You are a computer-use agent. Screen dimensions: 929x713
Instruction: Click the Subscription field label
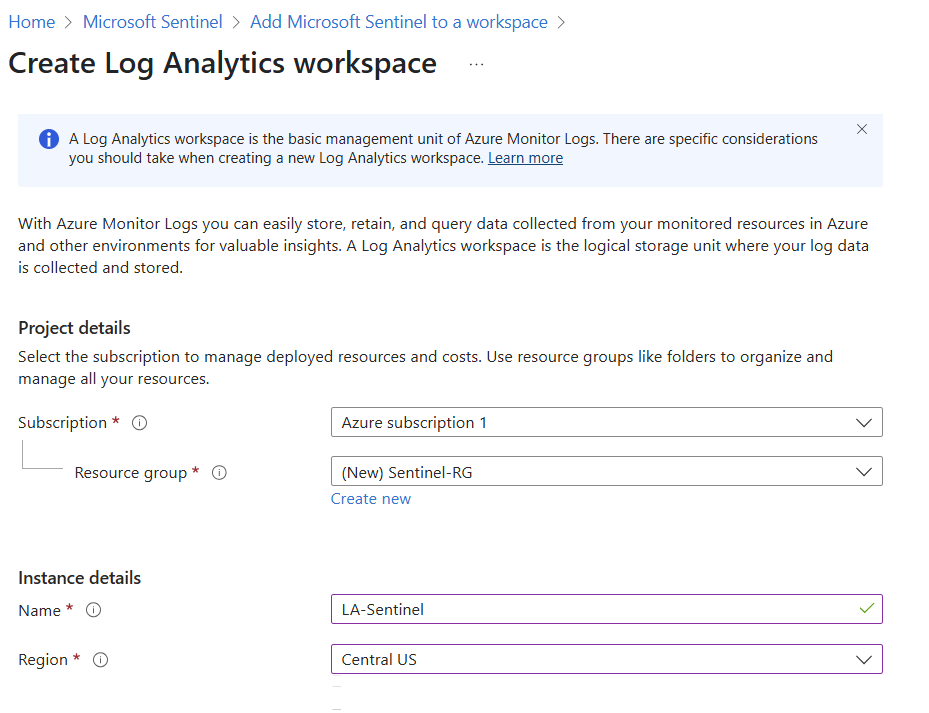coord(62,423)
